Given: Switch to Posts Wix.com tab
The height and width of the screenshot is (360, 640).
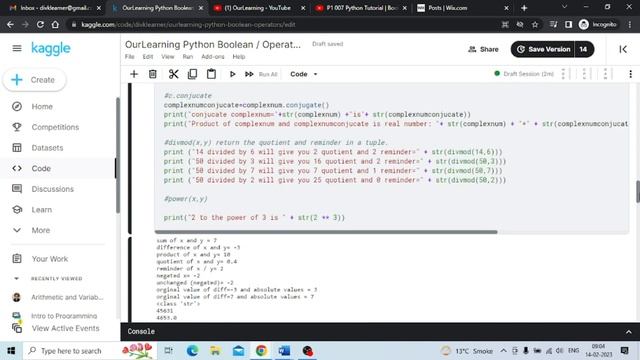Looking at the screenshot, I should pyautogui.click(x=463, y=8).
